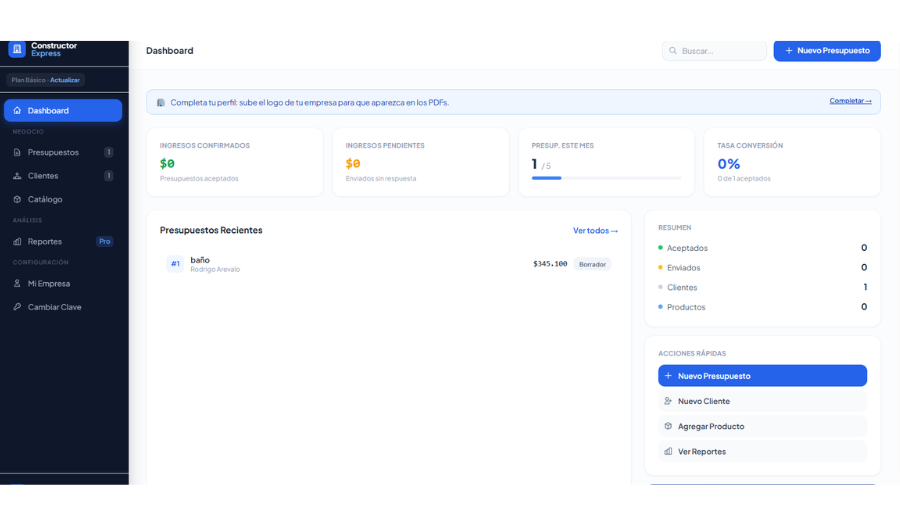The image size is (900, 525).
Task: Click the Catálogo box icon
Action: pyautogui.click(x=17, y=200)
